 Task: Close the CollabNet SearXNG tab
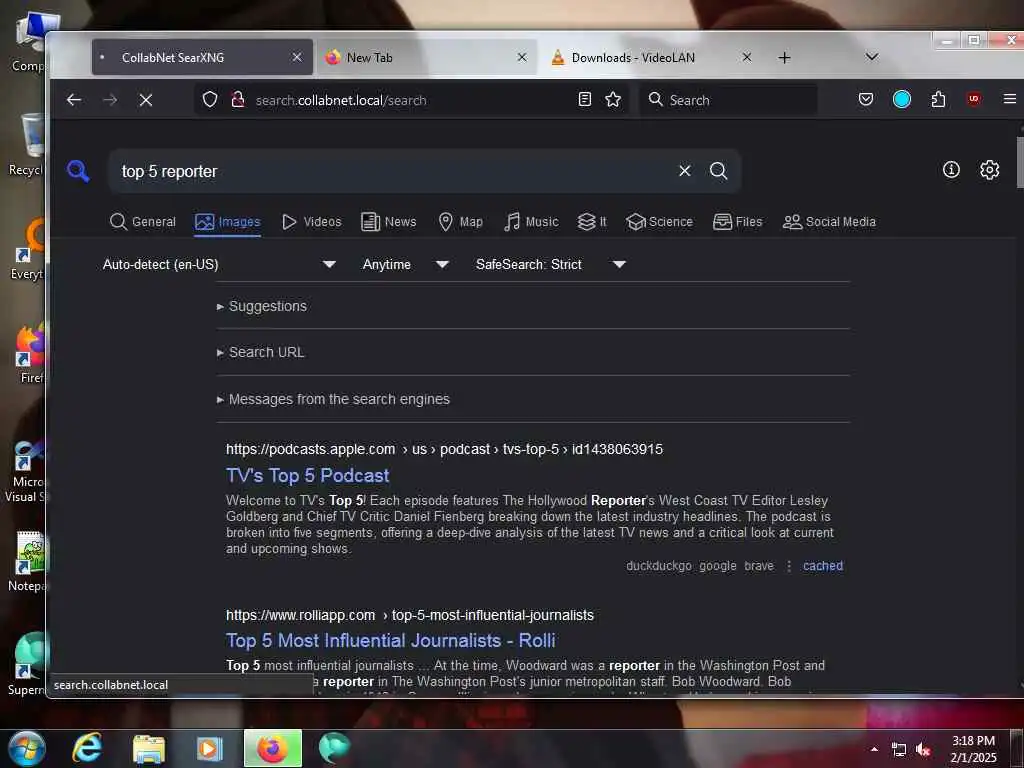[x=297, y=57]
